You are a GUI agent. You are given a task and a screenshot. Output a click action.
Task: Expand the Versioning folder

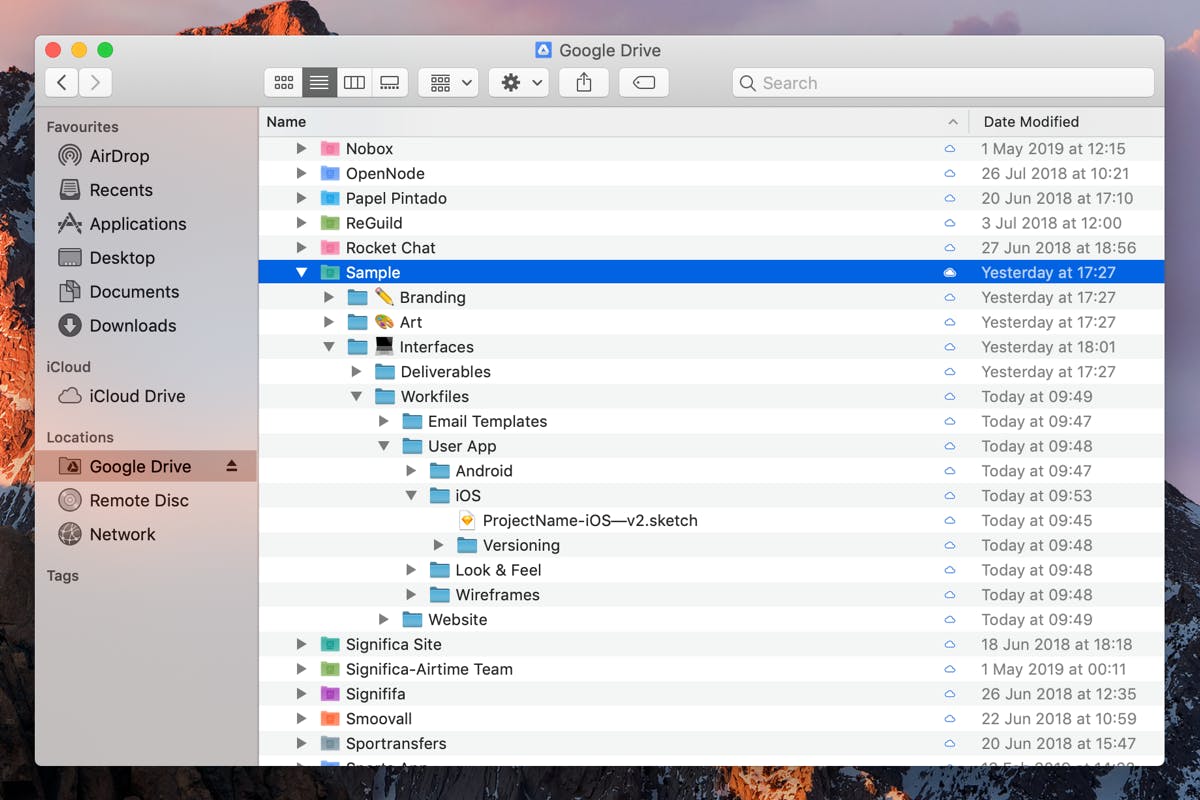438,545
